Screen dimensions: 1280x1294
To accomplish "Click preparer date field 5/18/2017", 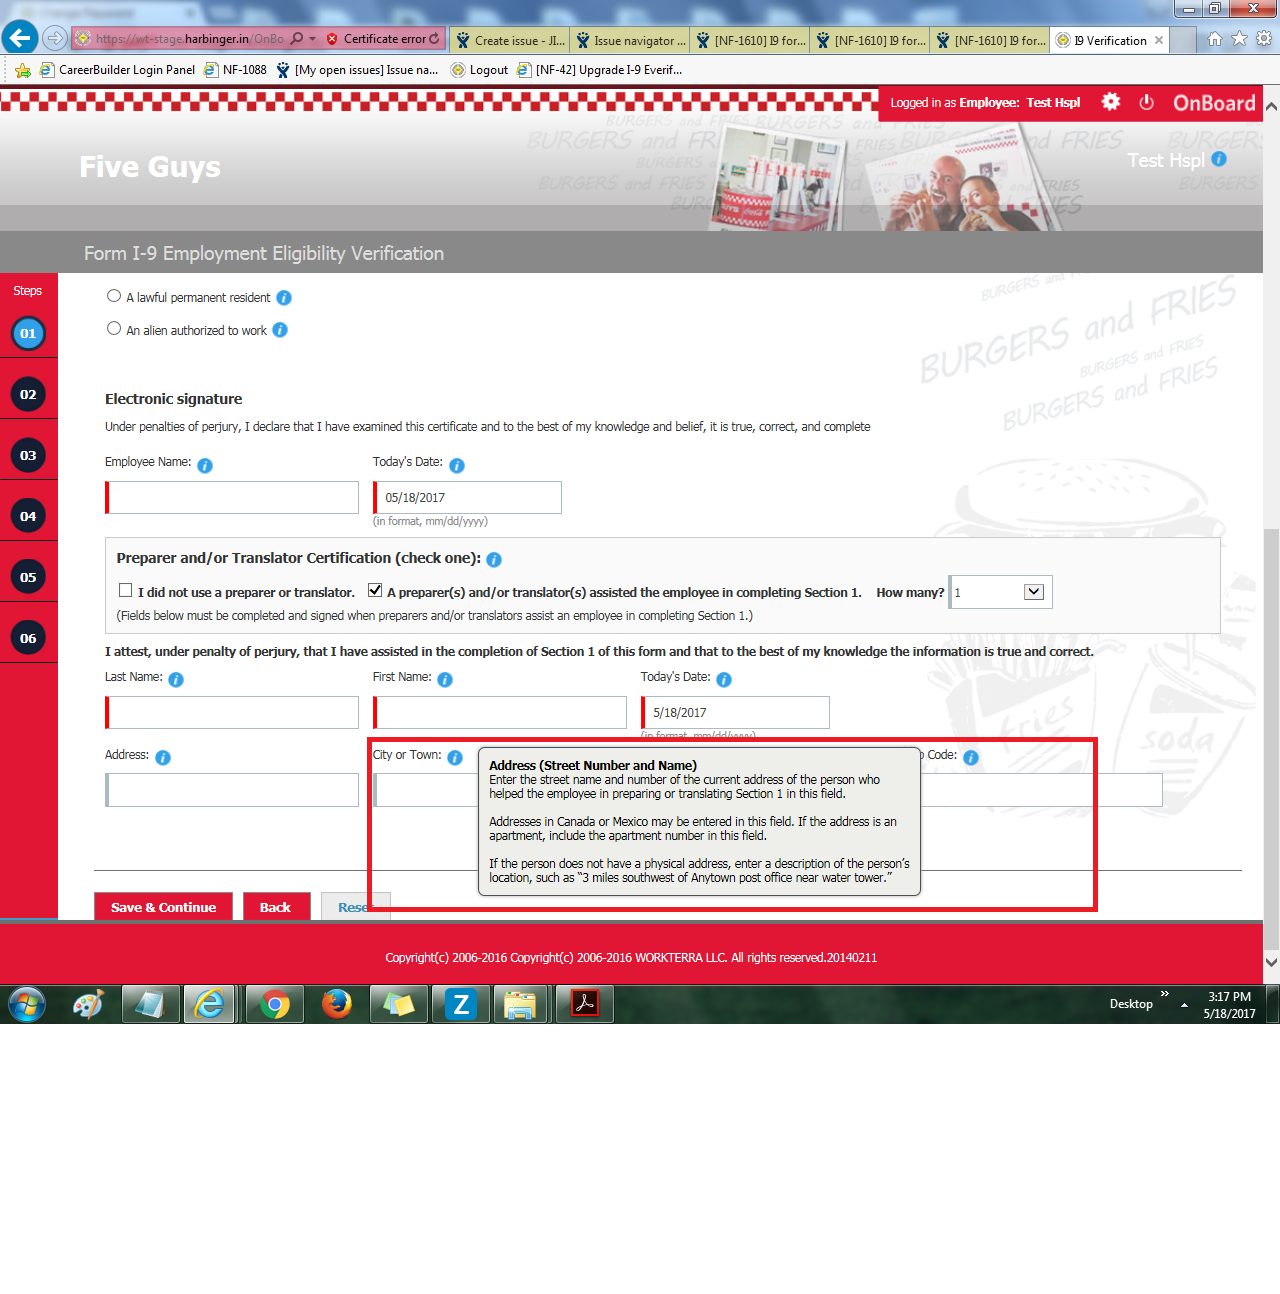I will (x=735, y=712).
